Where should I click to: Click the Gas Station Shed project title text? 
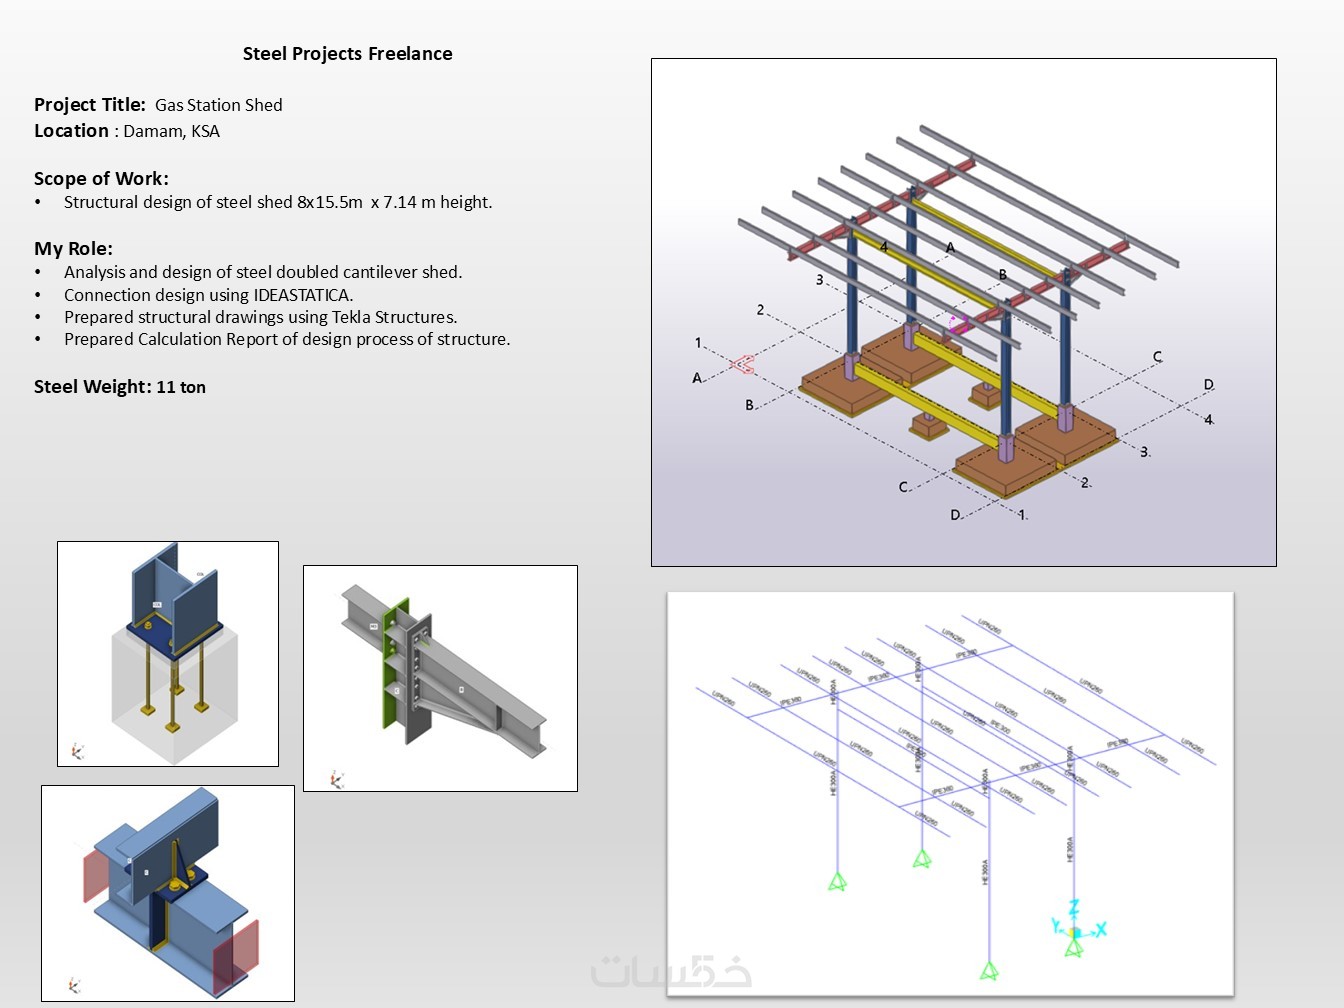pyautogui.click(x=219, y=105)
